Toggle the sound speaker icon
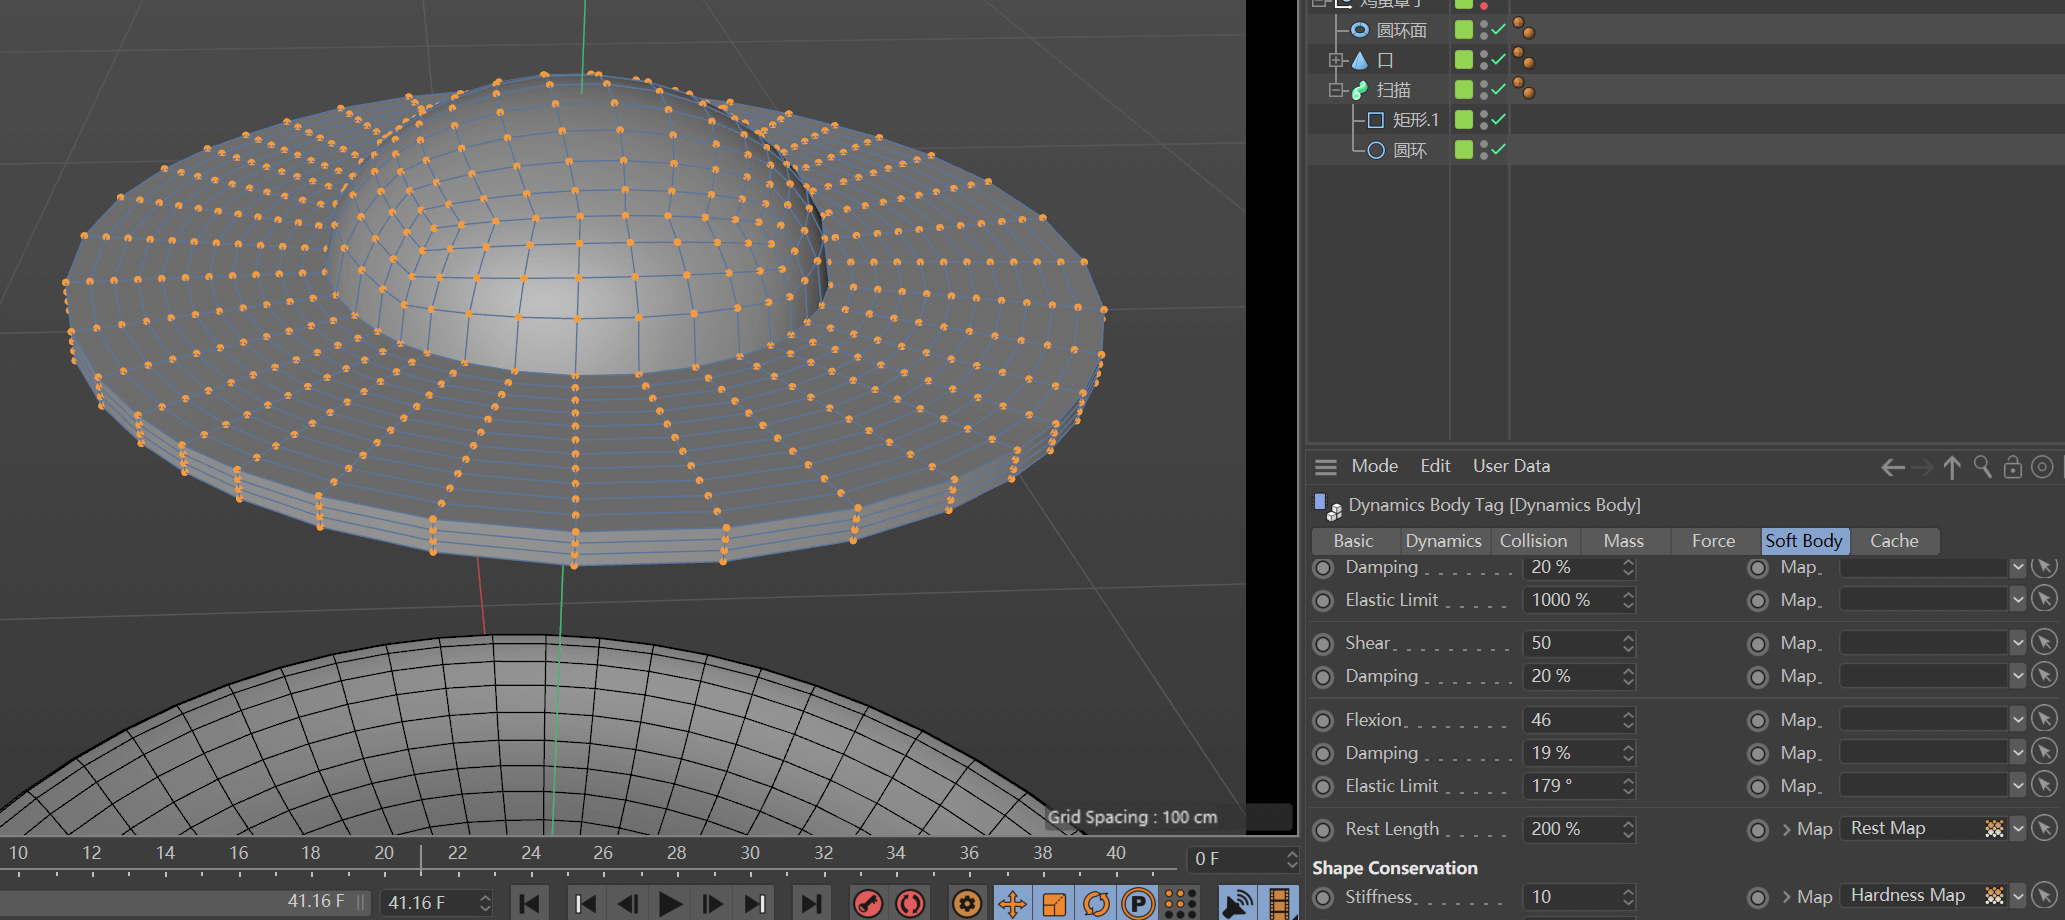The height and width of the screenshot is (920, 2065). [1237, 904]
